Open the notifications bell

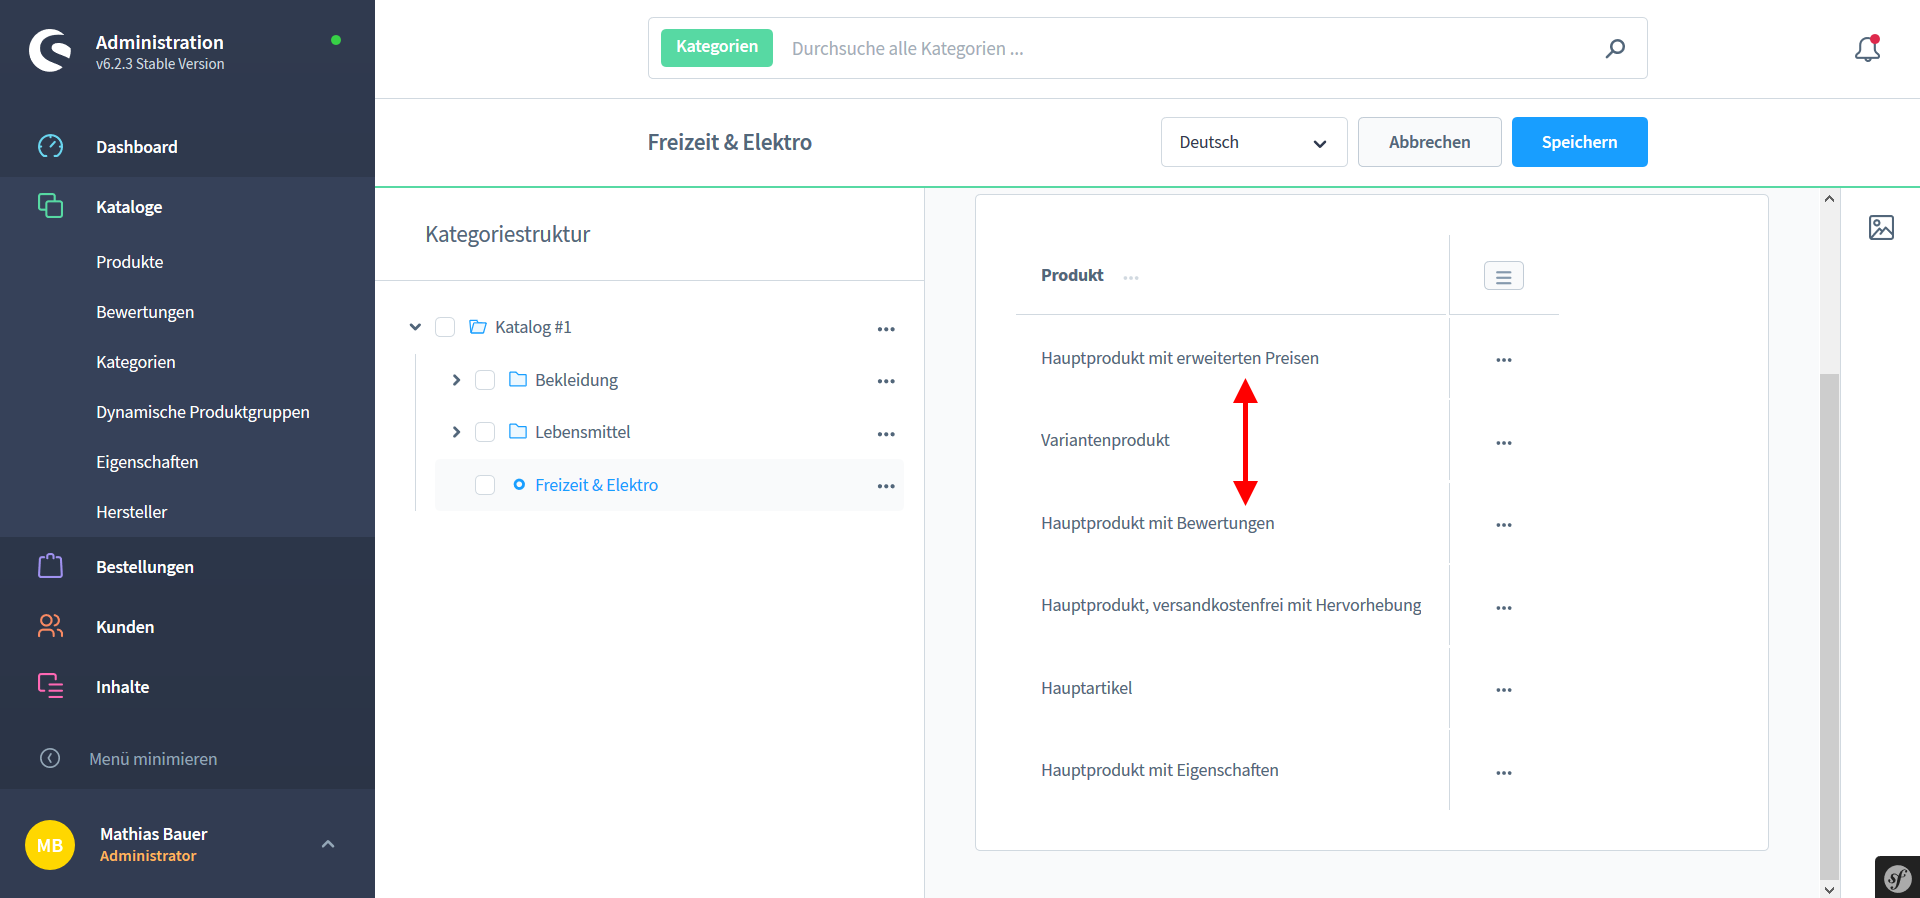(x=1867, y=48)
